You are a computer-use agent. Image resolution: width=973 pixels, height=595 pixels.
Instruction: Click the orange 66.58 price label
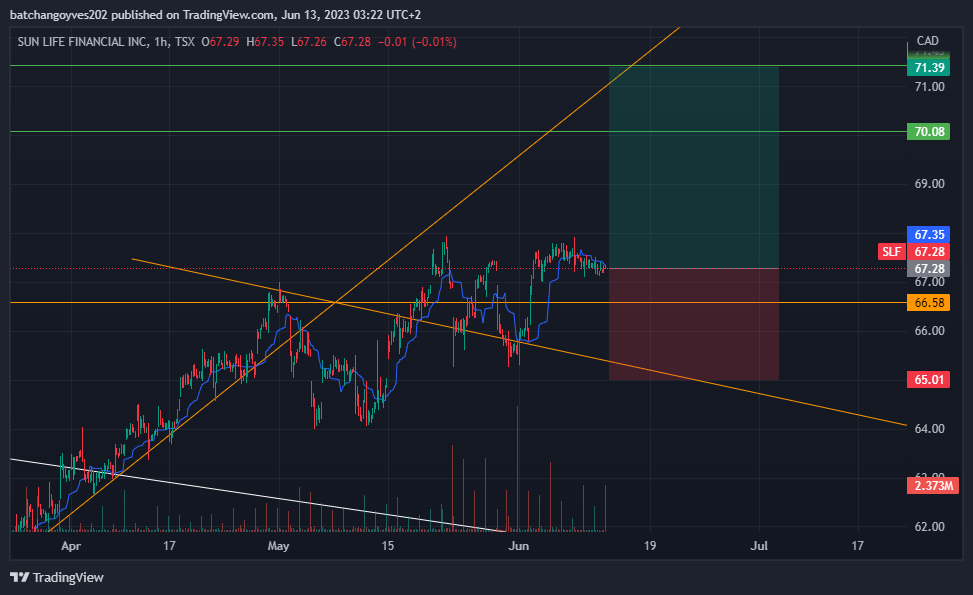pyautogui.click(x=928, y=303)
